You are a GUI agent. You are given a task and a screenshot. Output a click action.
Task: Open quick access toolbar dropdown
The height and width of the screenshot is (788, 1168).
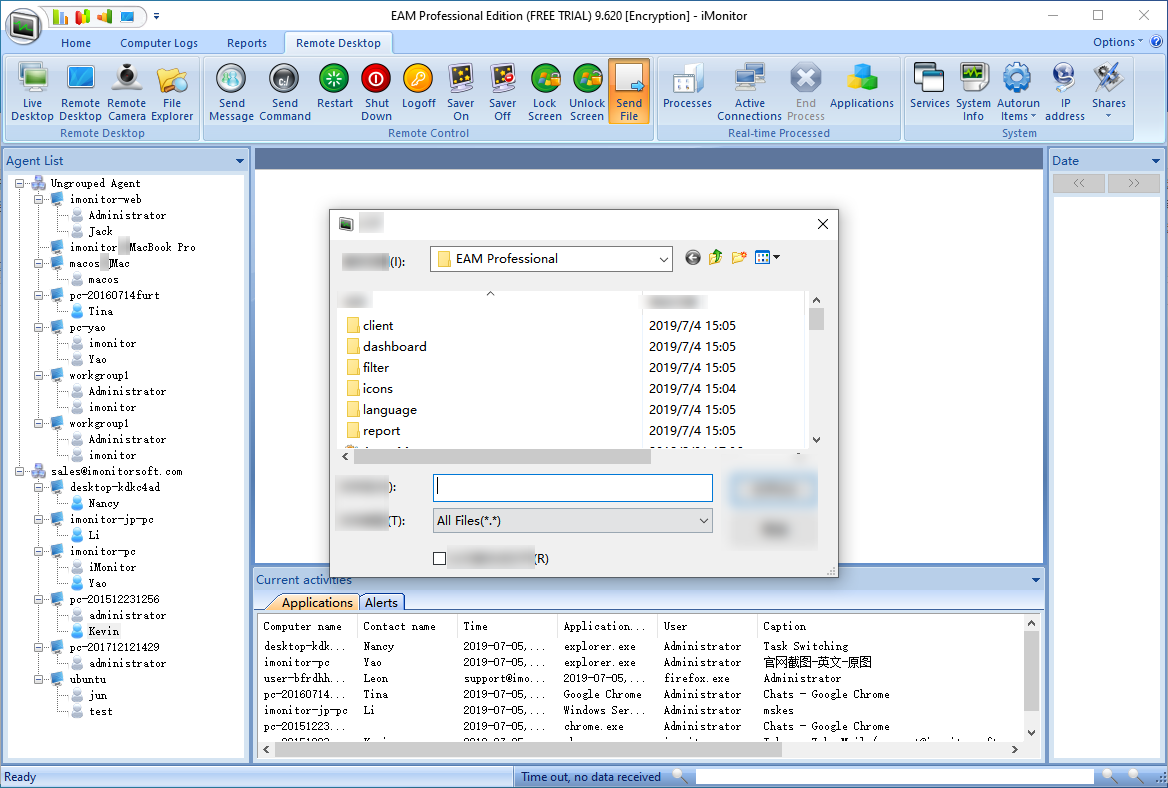tap(156, 16)
